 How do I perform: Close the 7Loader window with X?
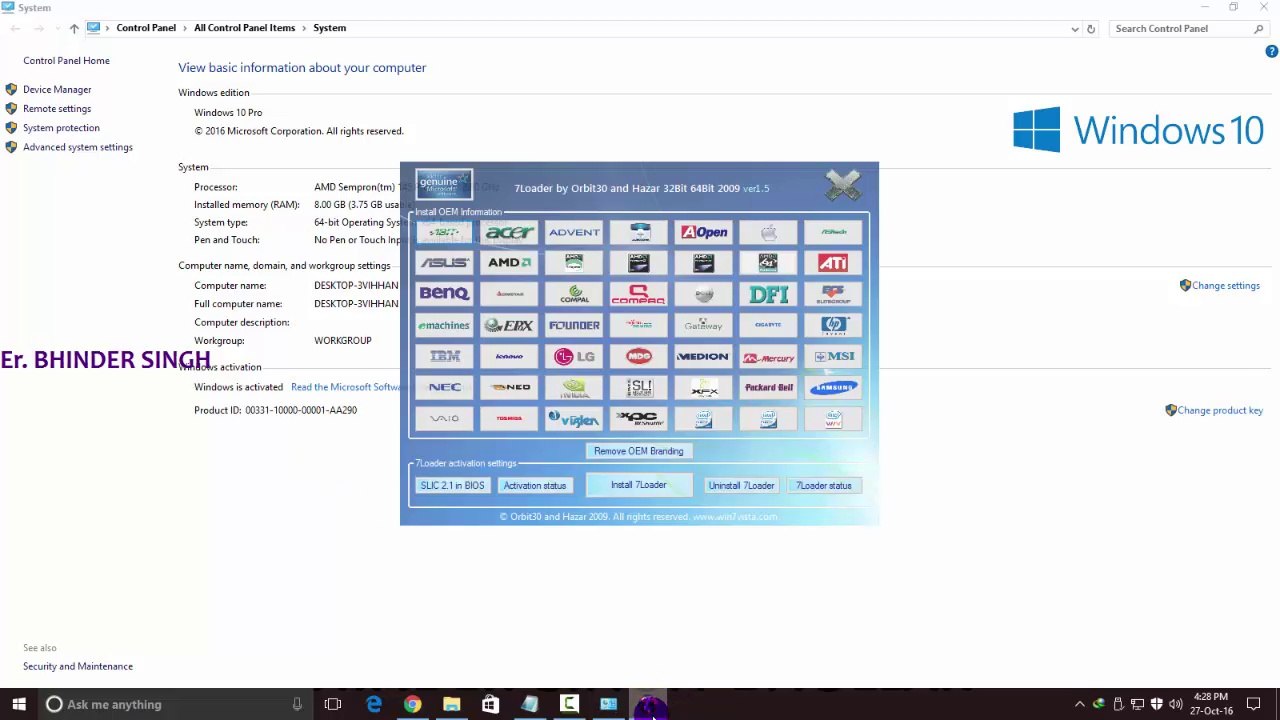[843, 185]
